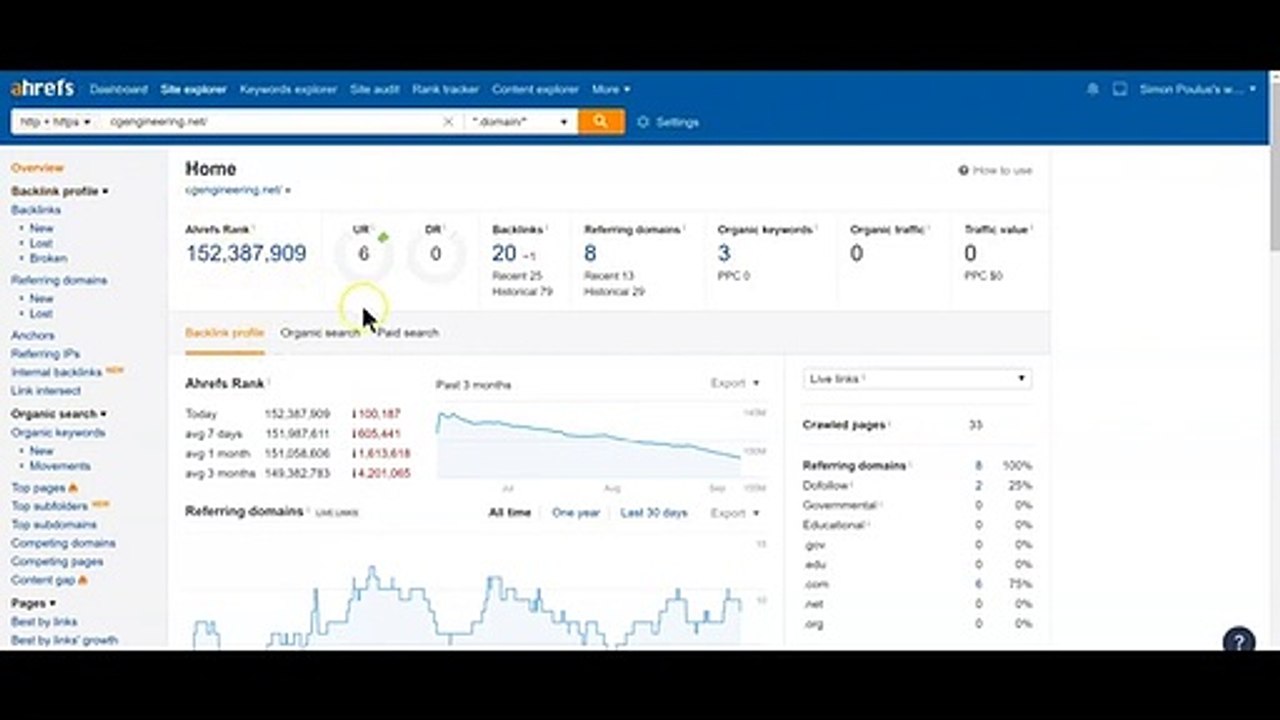Click the Crawled pages value 33
1280x720 pixels.
pos(975,425)
